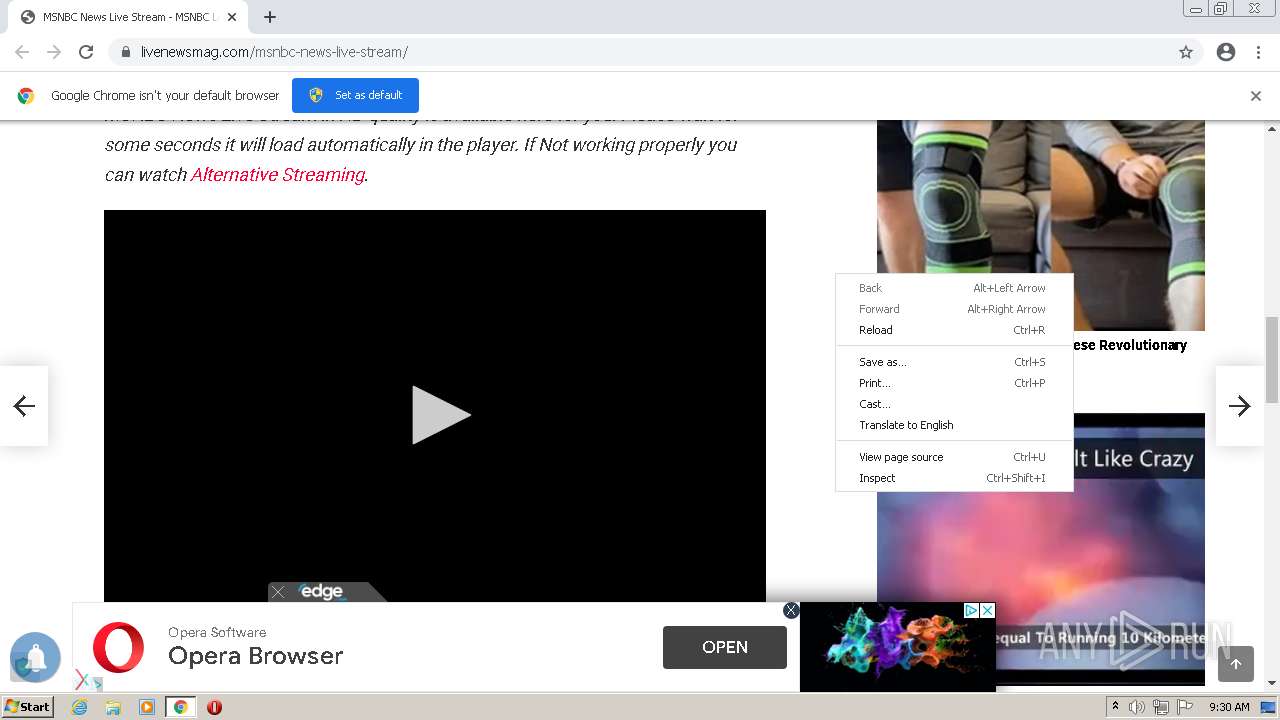Choose View page source menu item
This screenshot has width=1280, height=720.
(x=953, y=457)
